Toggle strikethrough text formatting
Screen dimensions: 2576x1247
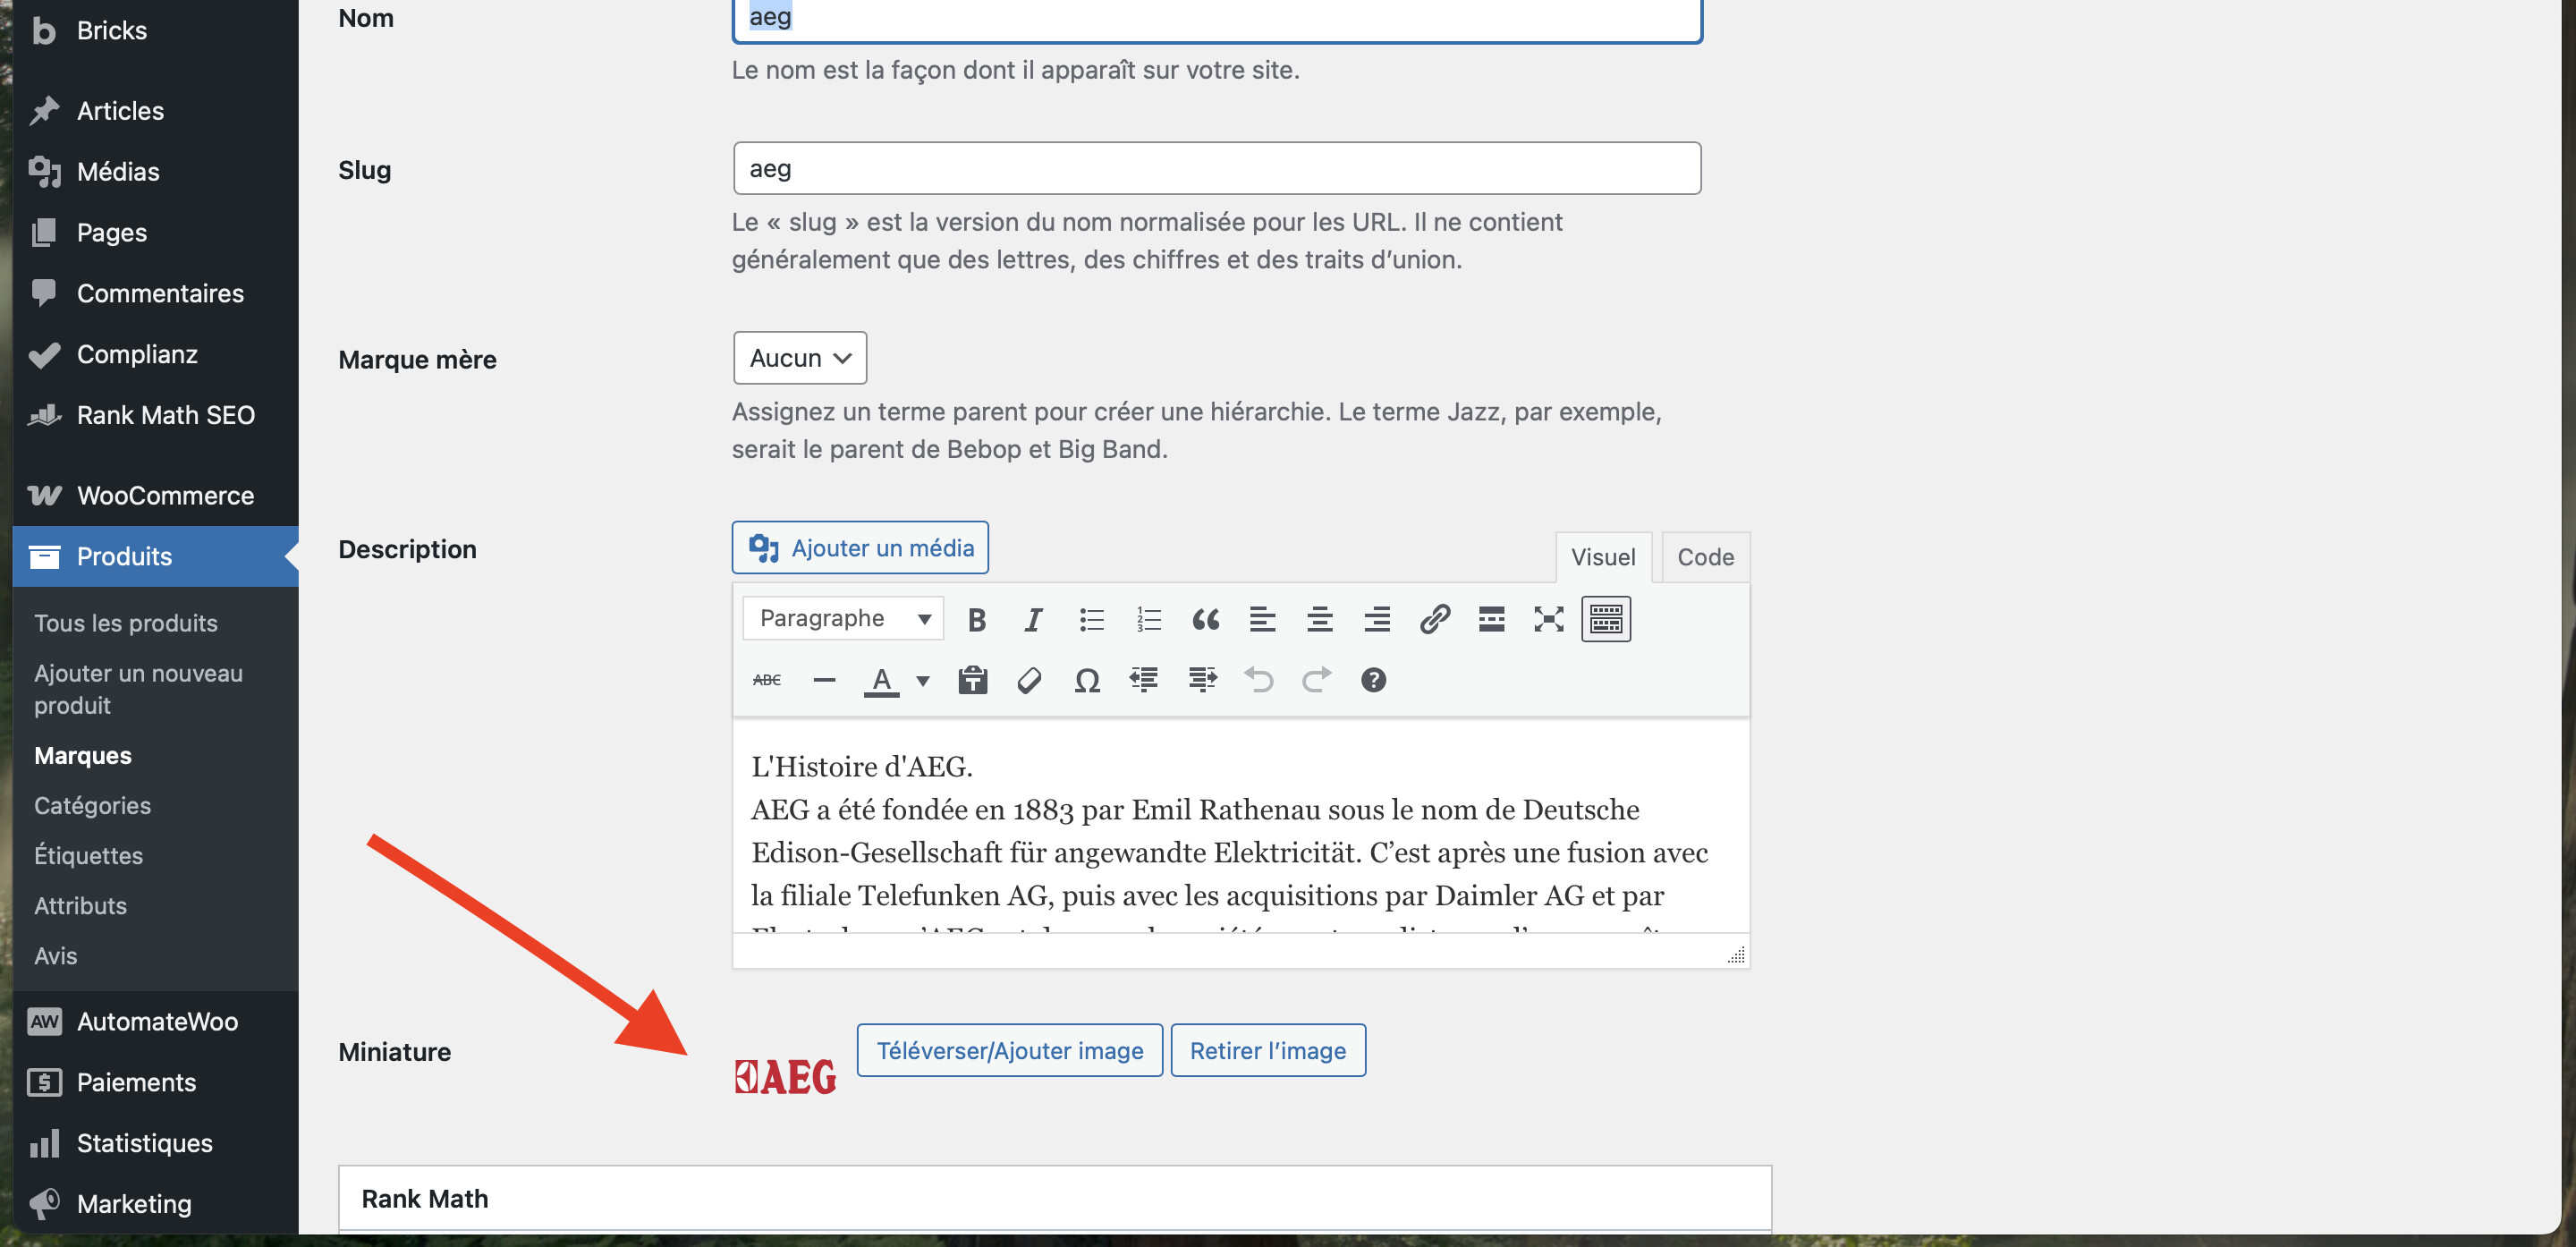[x=767, y=681]
